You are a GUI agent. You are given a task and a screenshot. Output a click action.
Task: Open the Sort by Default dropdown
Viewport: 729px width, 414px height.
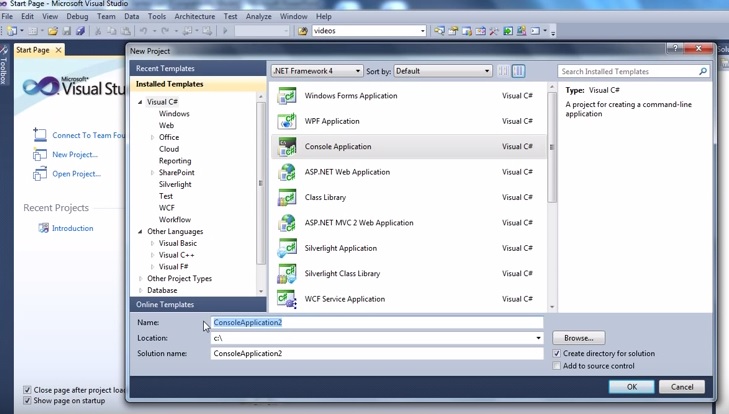click(443, 71)
